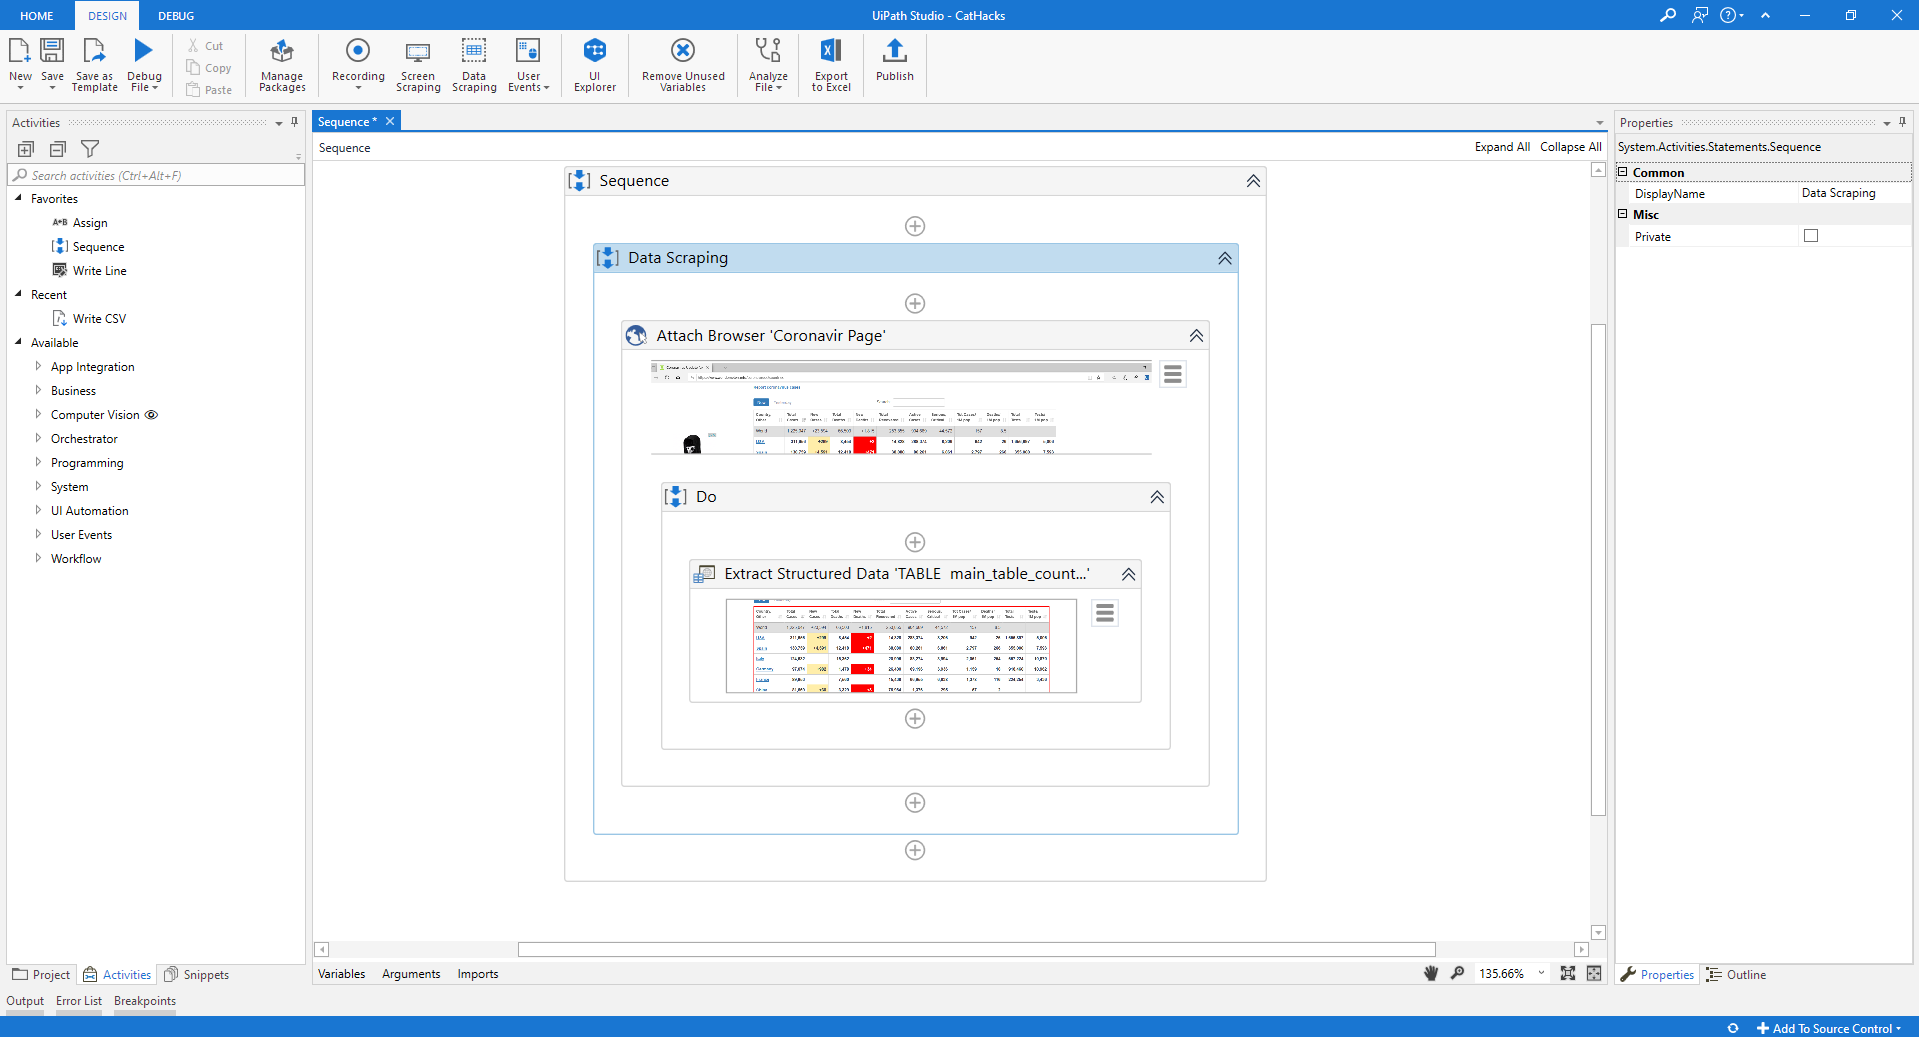
Task: Collapse the Favorites group
Action: 19,198
